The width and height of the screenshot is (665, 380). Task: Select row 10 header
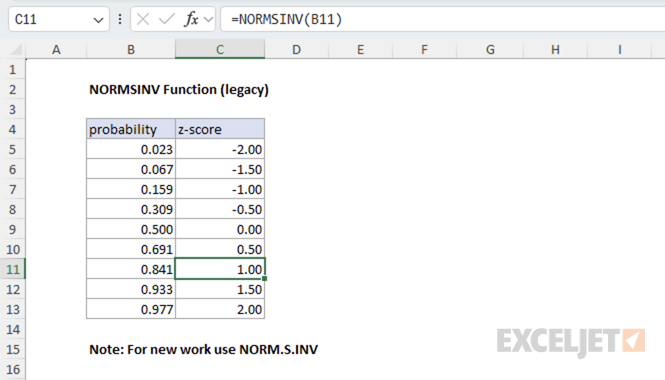click(x=13, y=249)
